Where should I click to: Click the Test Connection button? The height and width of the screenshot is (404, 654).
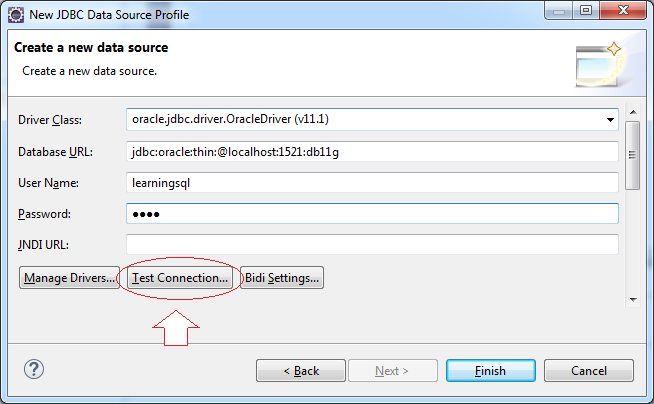tap(180, 278)
